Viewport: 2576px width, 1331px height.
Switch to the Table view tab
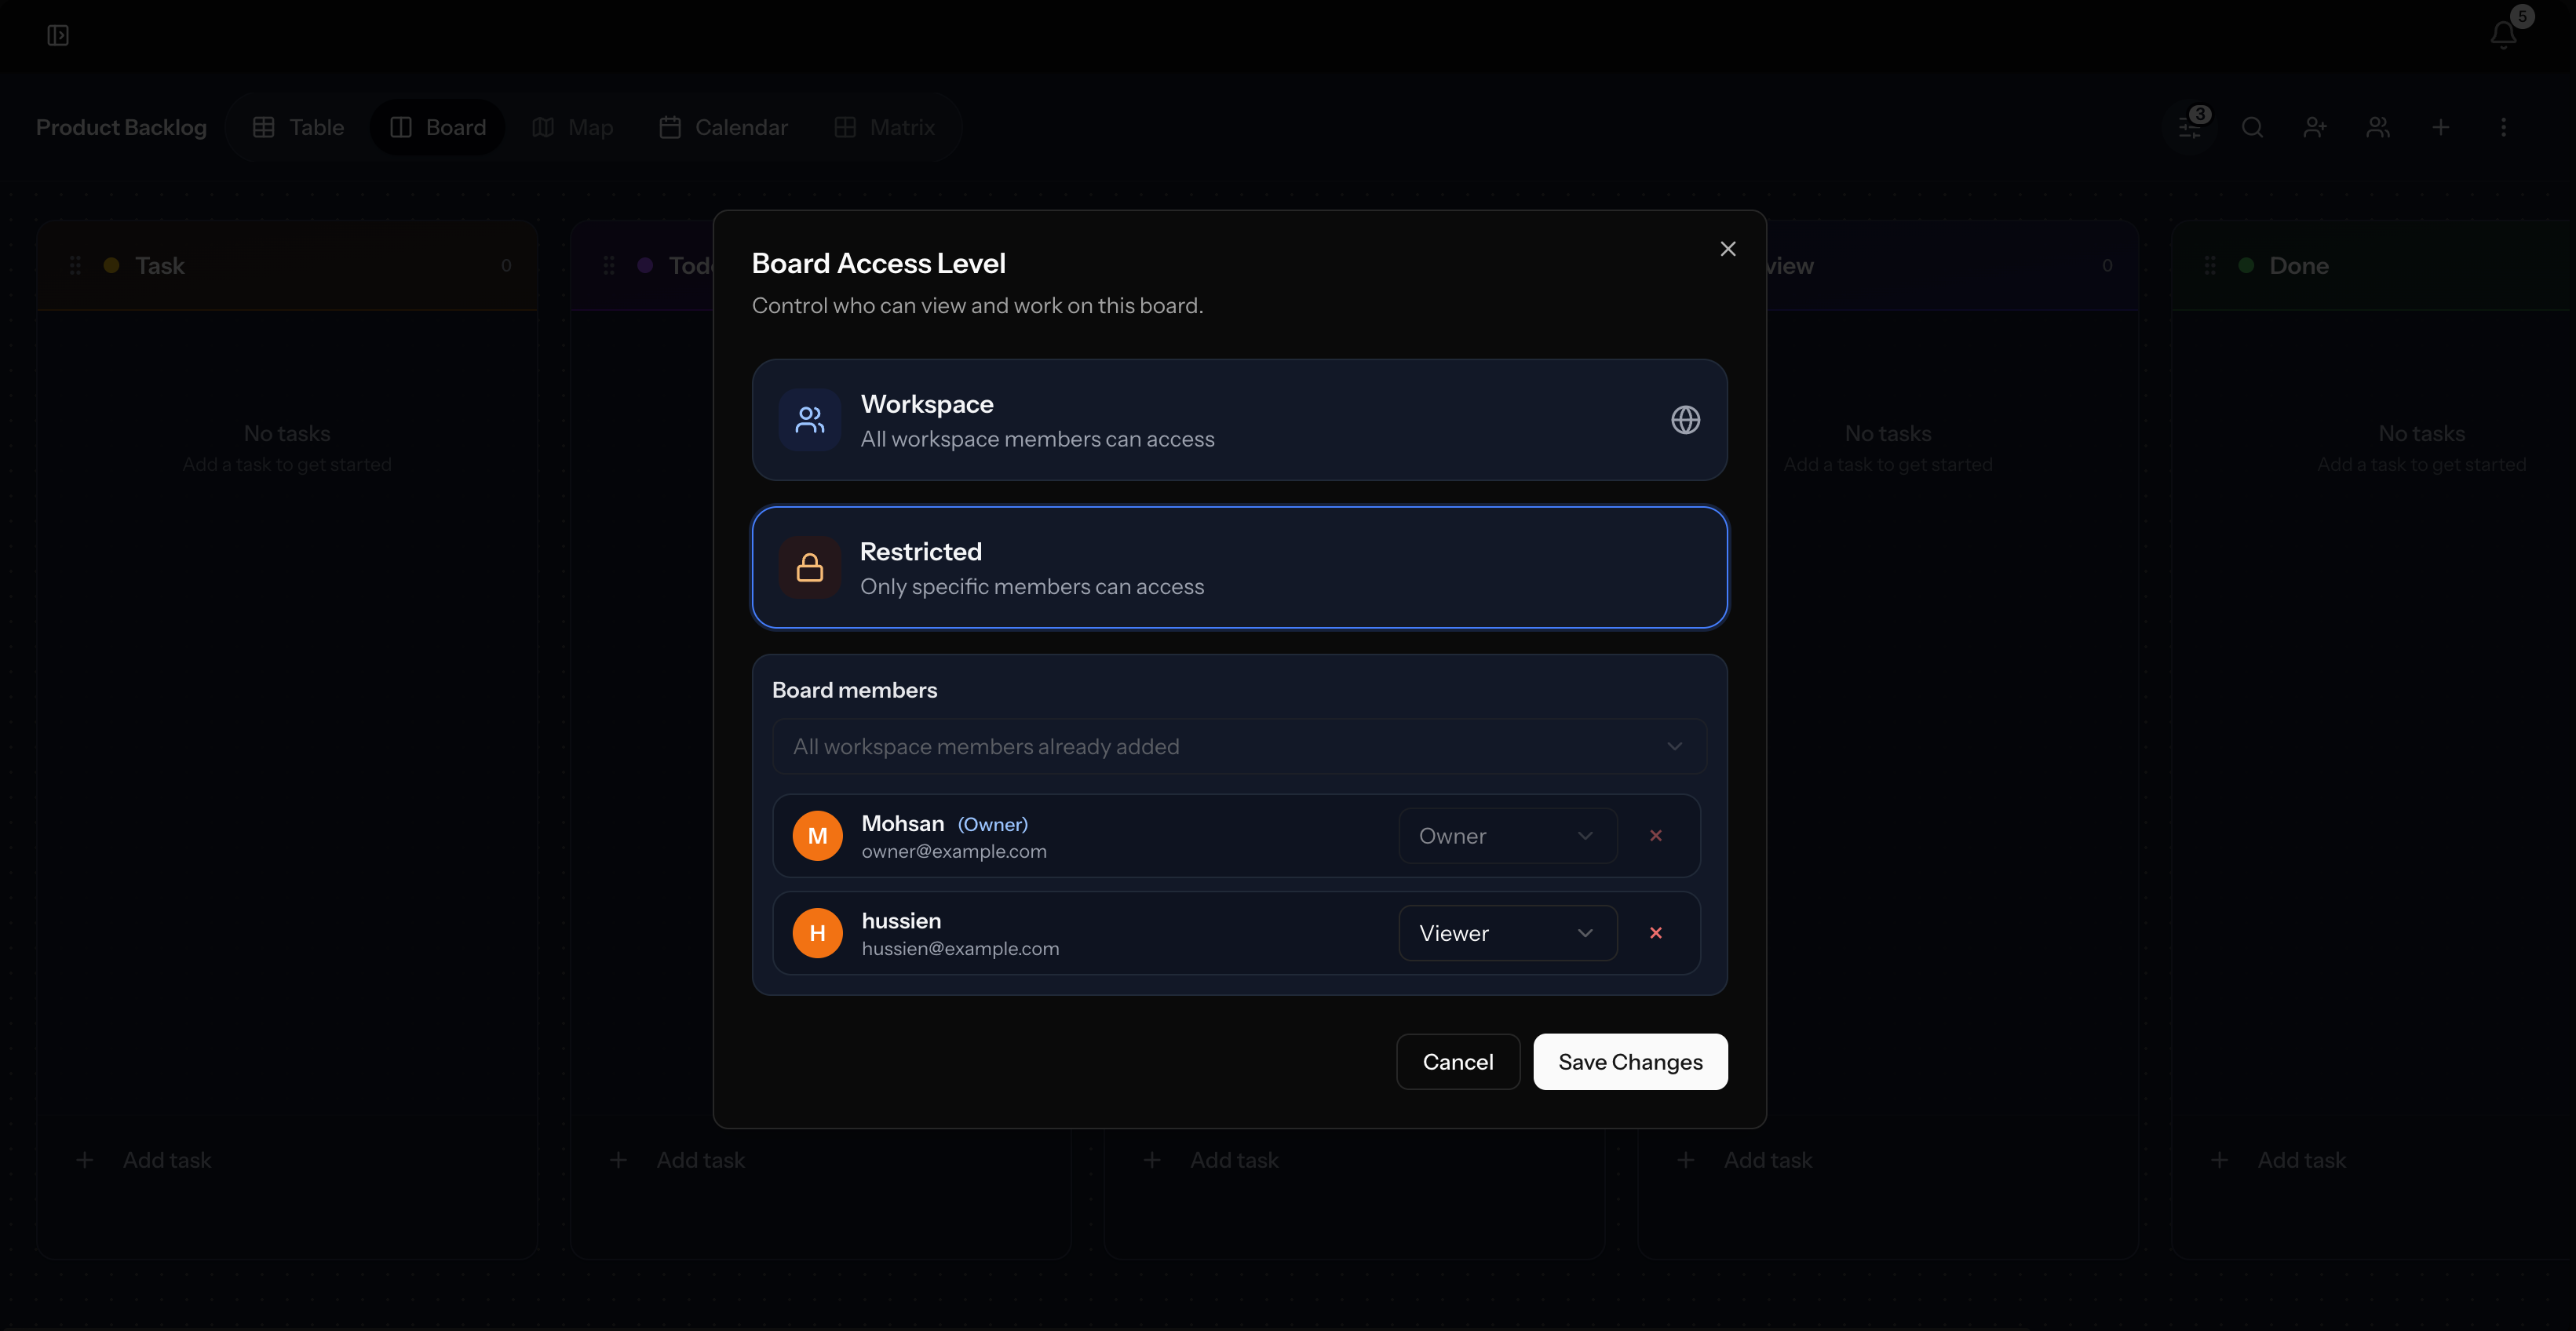tap(298, 127)
